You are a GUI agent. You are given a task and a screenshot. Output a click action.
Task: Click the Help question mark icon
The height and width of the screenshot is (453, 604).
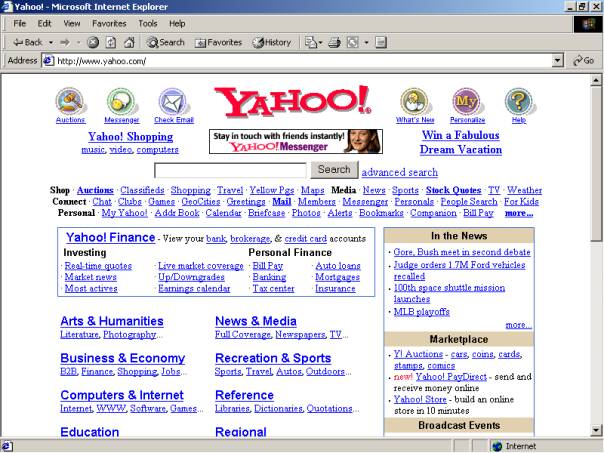point(518,101)
